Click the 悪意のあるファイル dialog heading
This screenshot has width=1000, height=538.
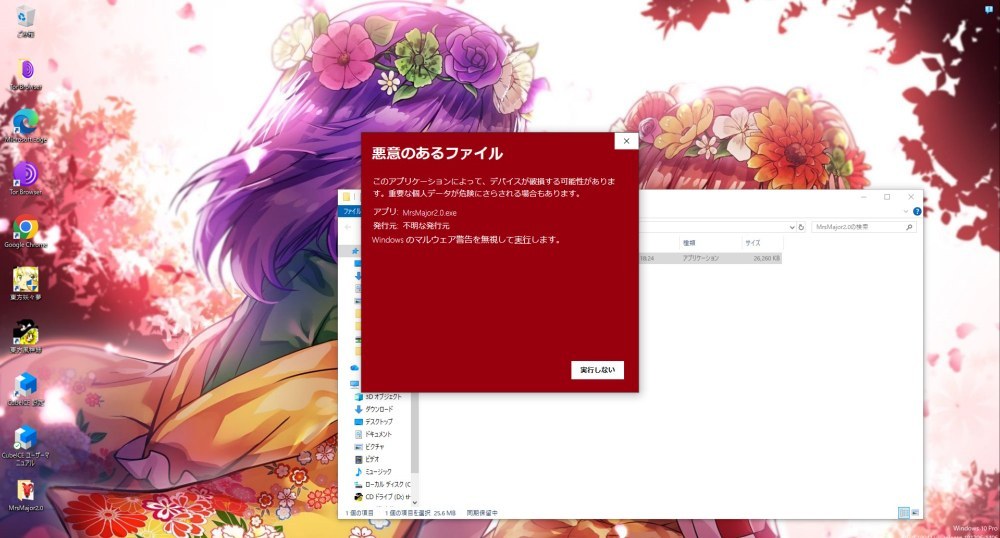pyautogui.click(x=438, y=153)
